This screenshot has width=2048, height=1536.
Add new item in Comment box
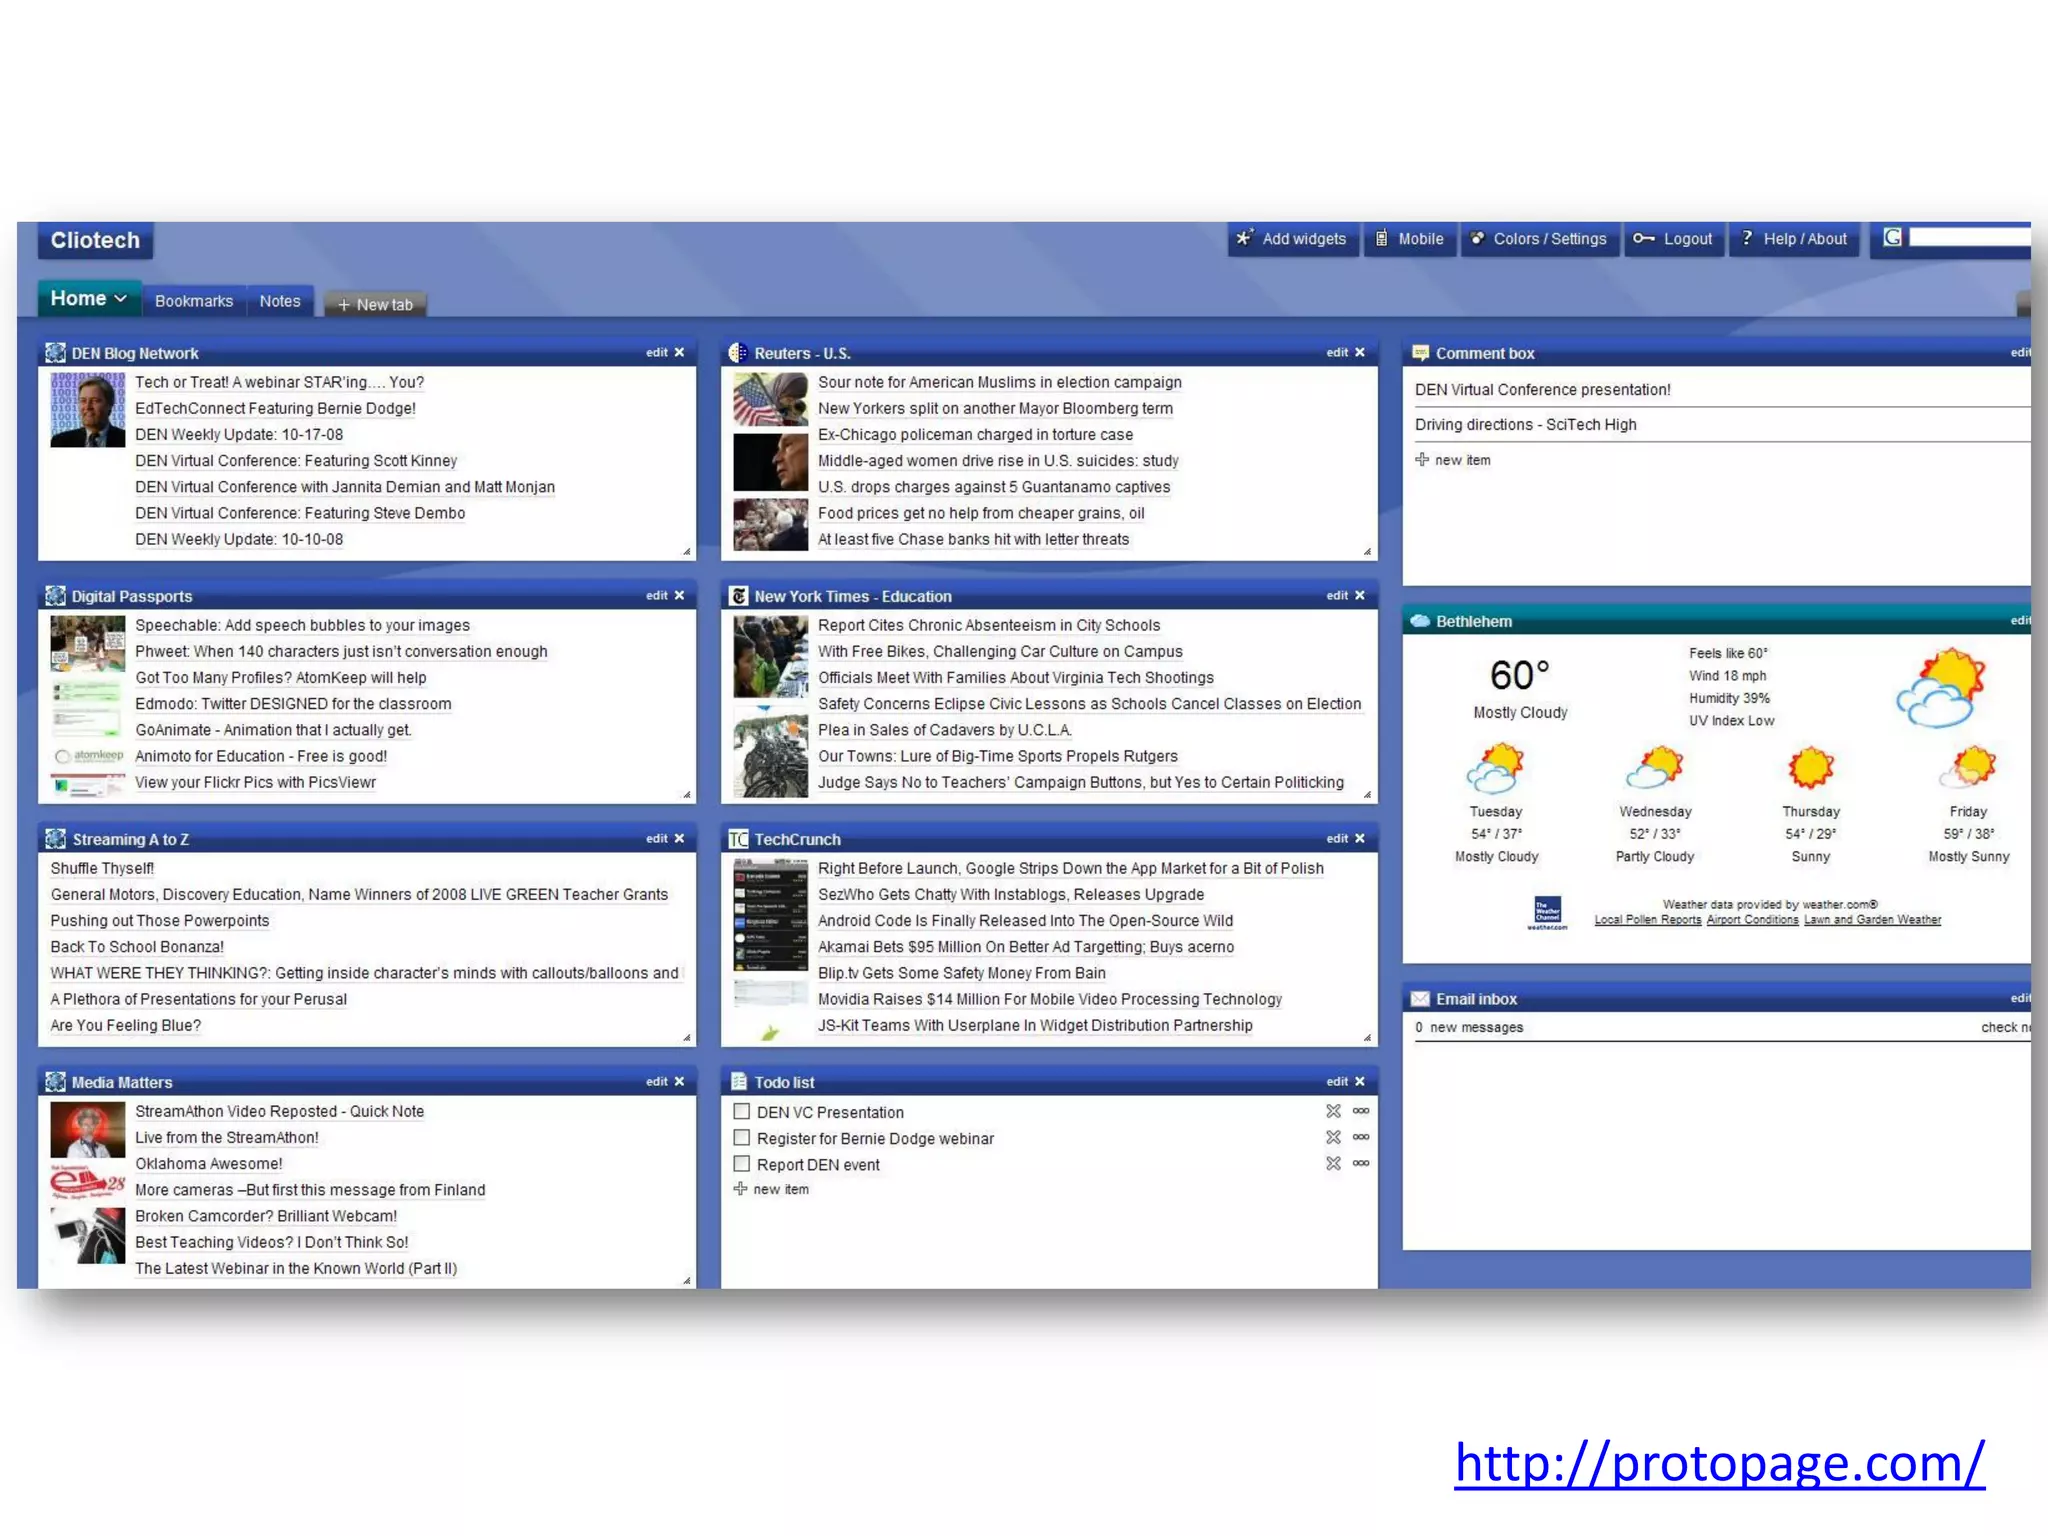(1453, 460)
